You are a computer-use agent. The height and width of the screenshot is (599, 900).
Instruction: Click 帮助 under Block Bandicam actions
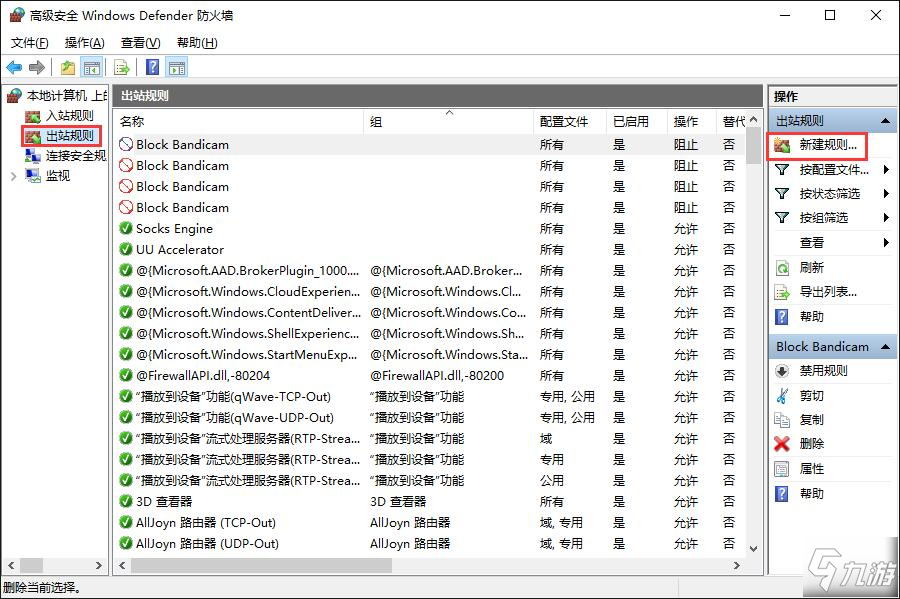(x=811, y=494)
